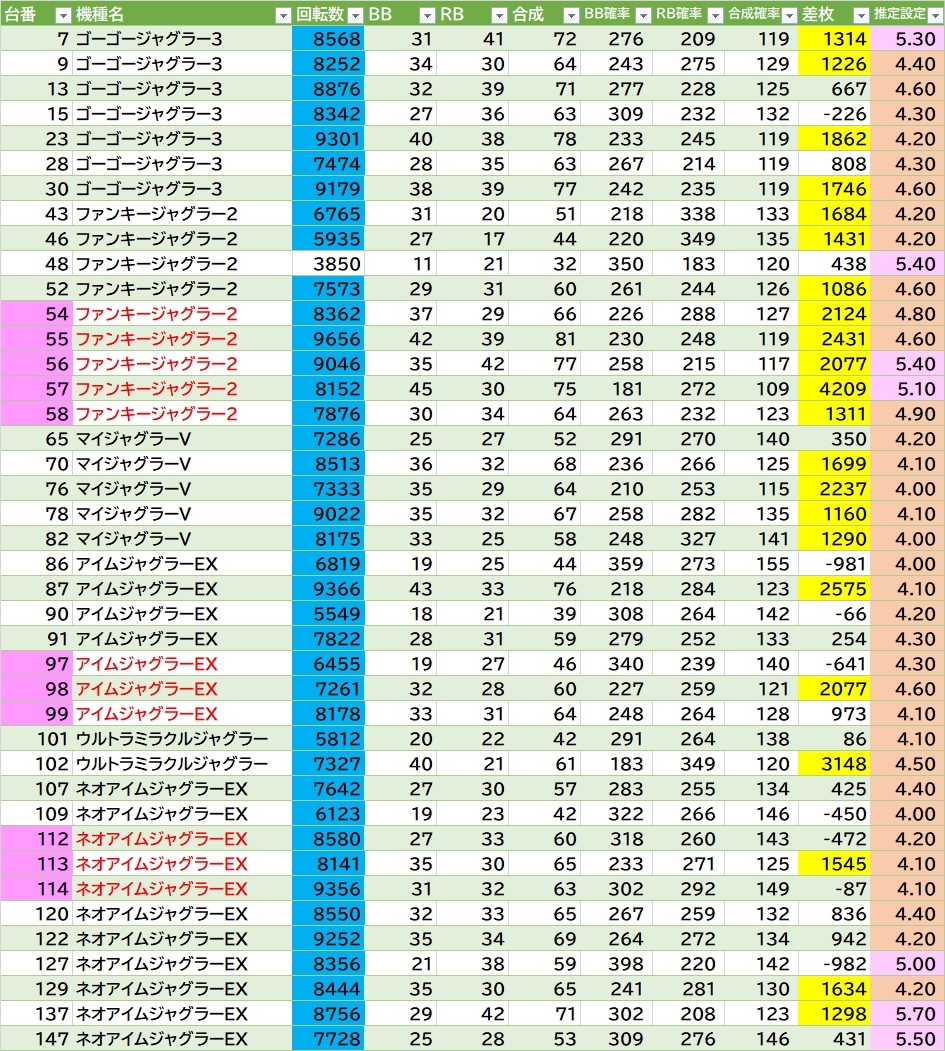Viewport: 945px width, 1051px height.
Task: Select the yellow 差枚 cell showing 4209
Action: point(834,389)
